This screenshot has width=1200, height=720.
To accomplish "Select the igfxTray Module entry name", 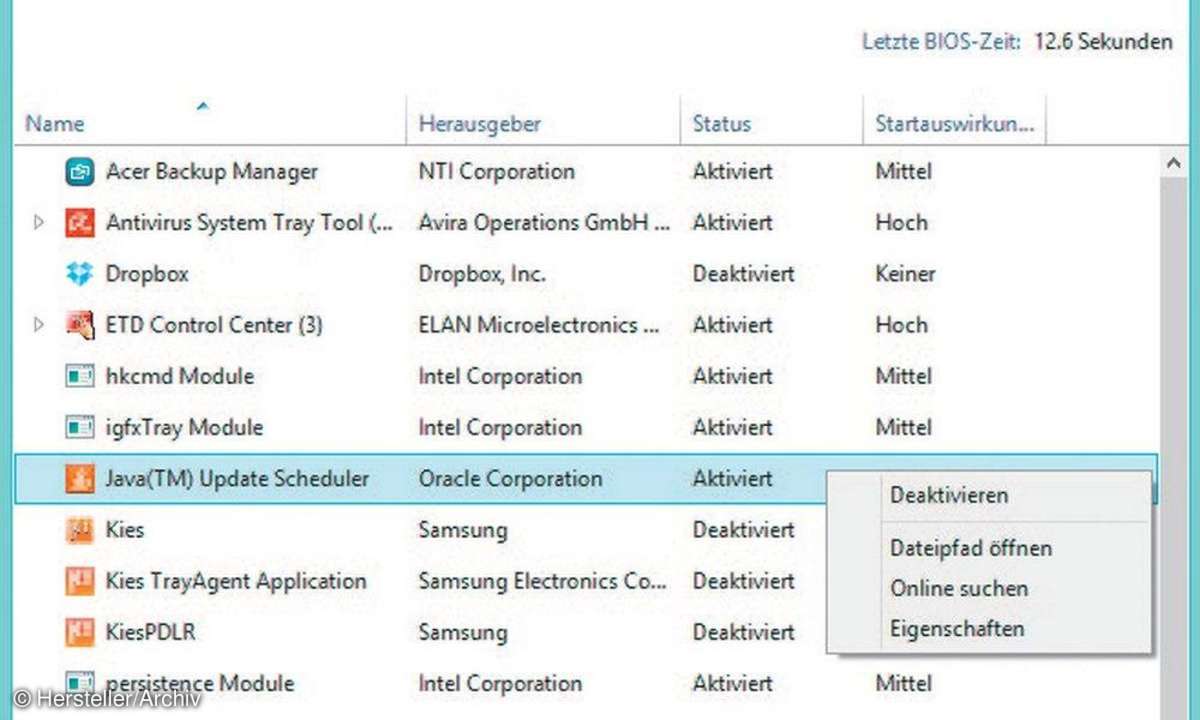I will coord(184,428).
